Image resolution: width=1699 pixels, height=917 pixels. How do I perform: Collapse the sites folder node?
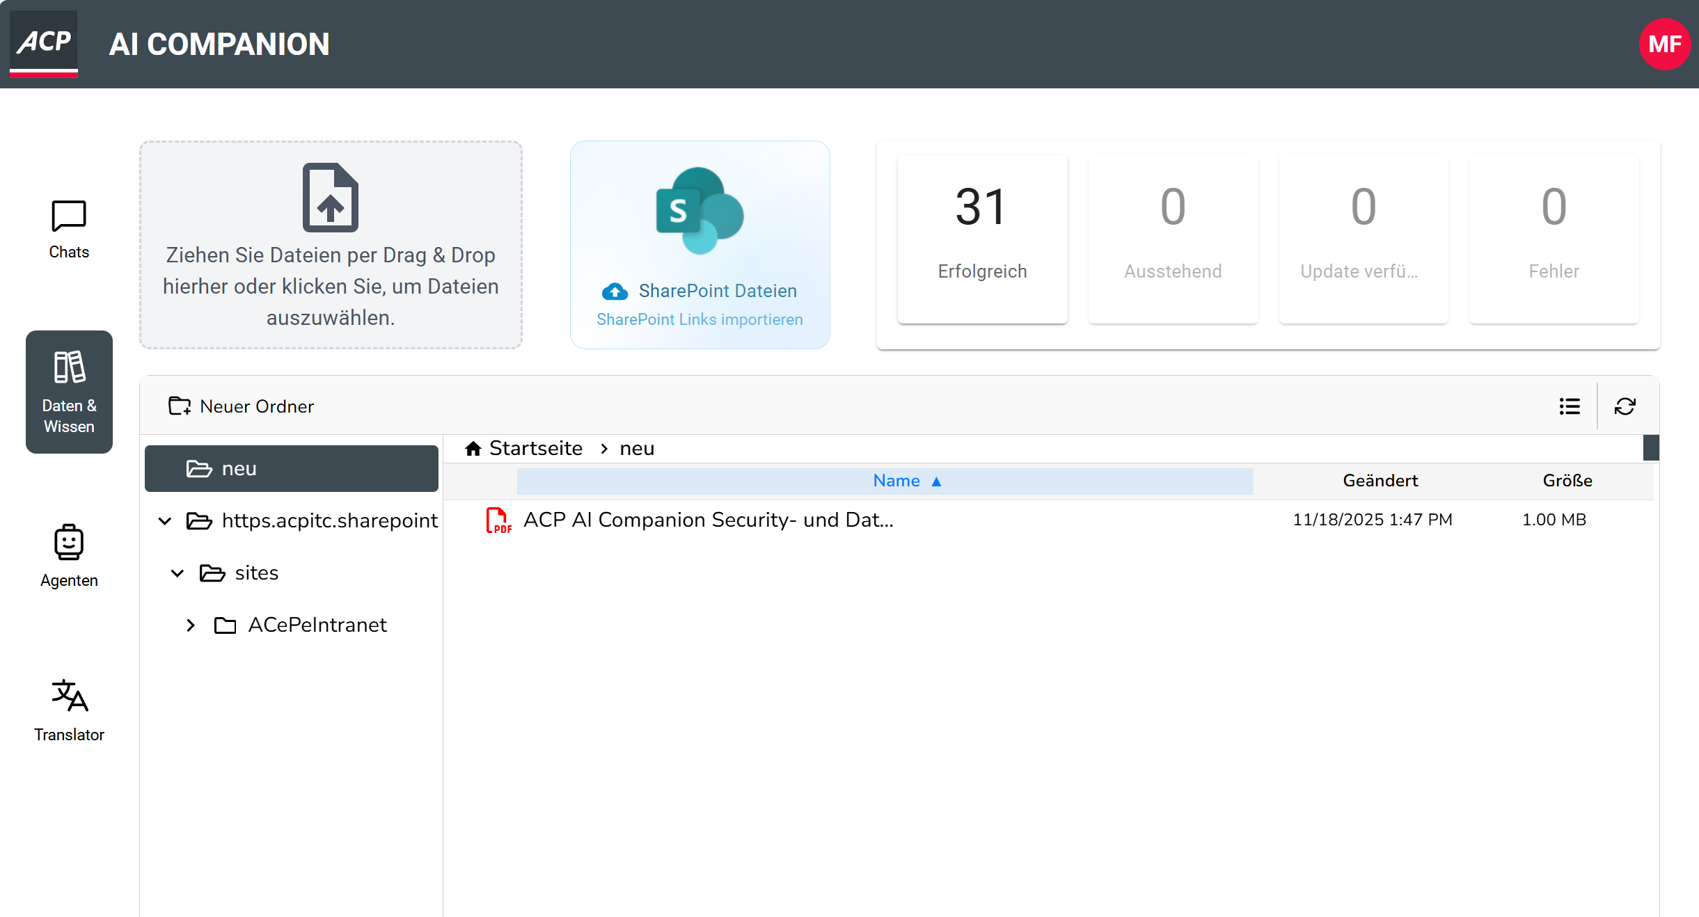click(x=177, y=573)
